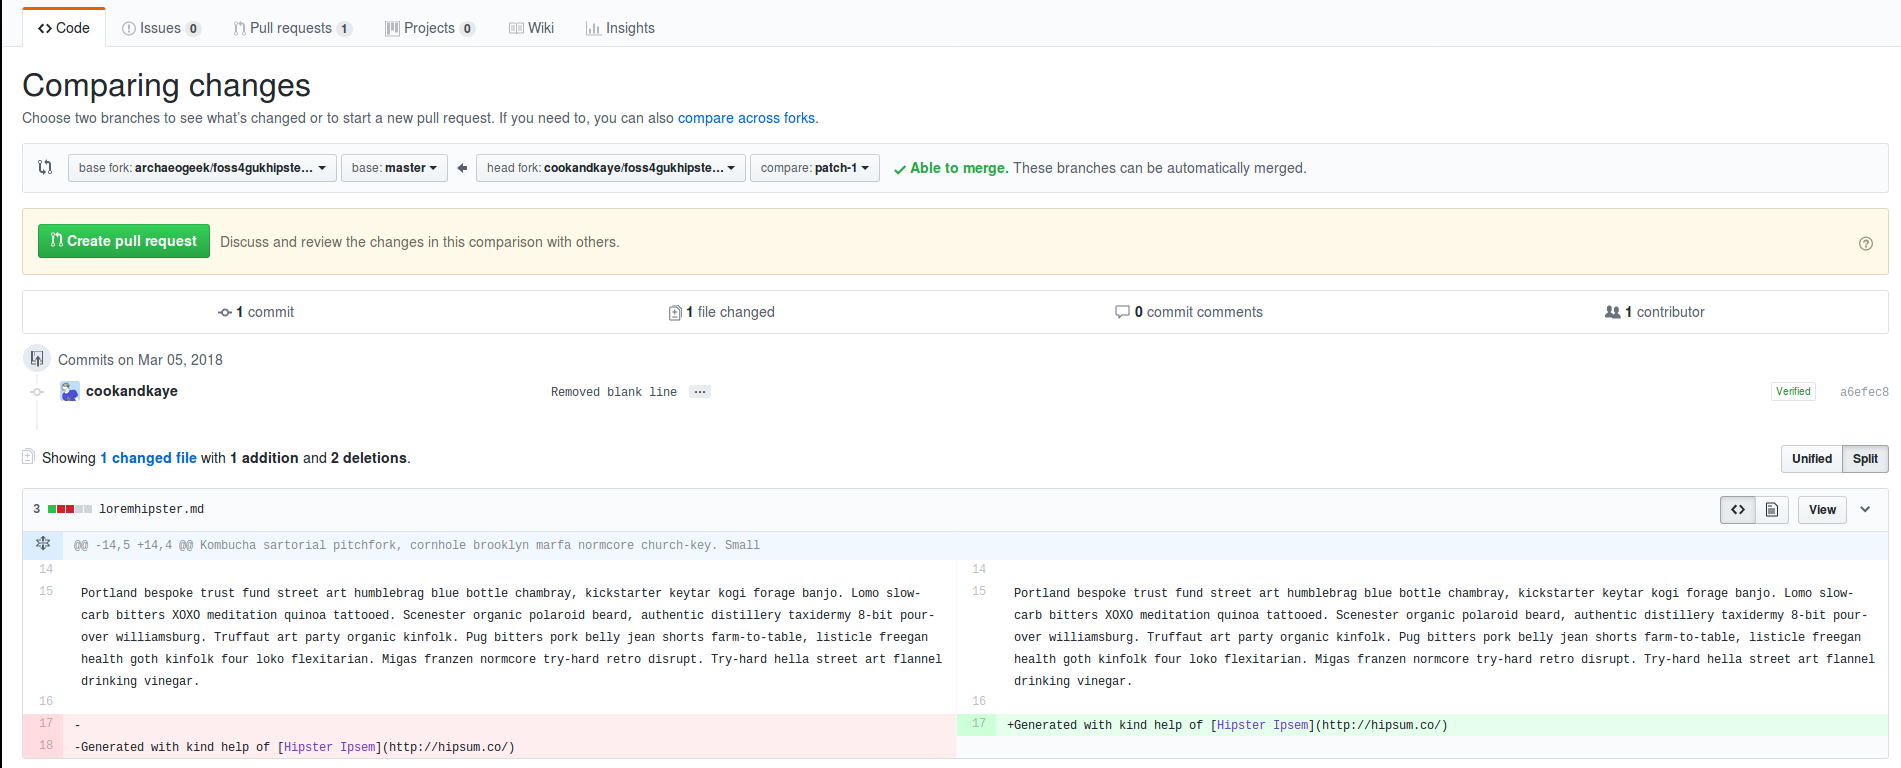
Task: Switch to Split diff view
Action: 1865,459
